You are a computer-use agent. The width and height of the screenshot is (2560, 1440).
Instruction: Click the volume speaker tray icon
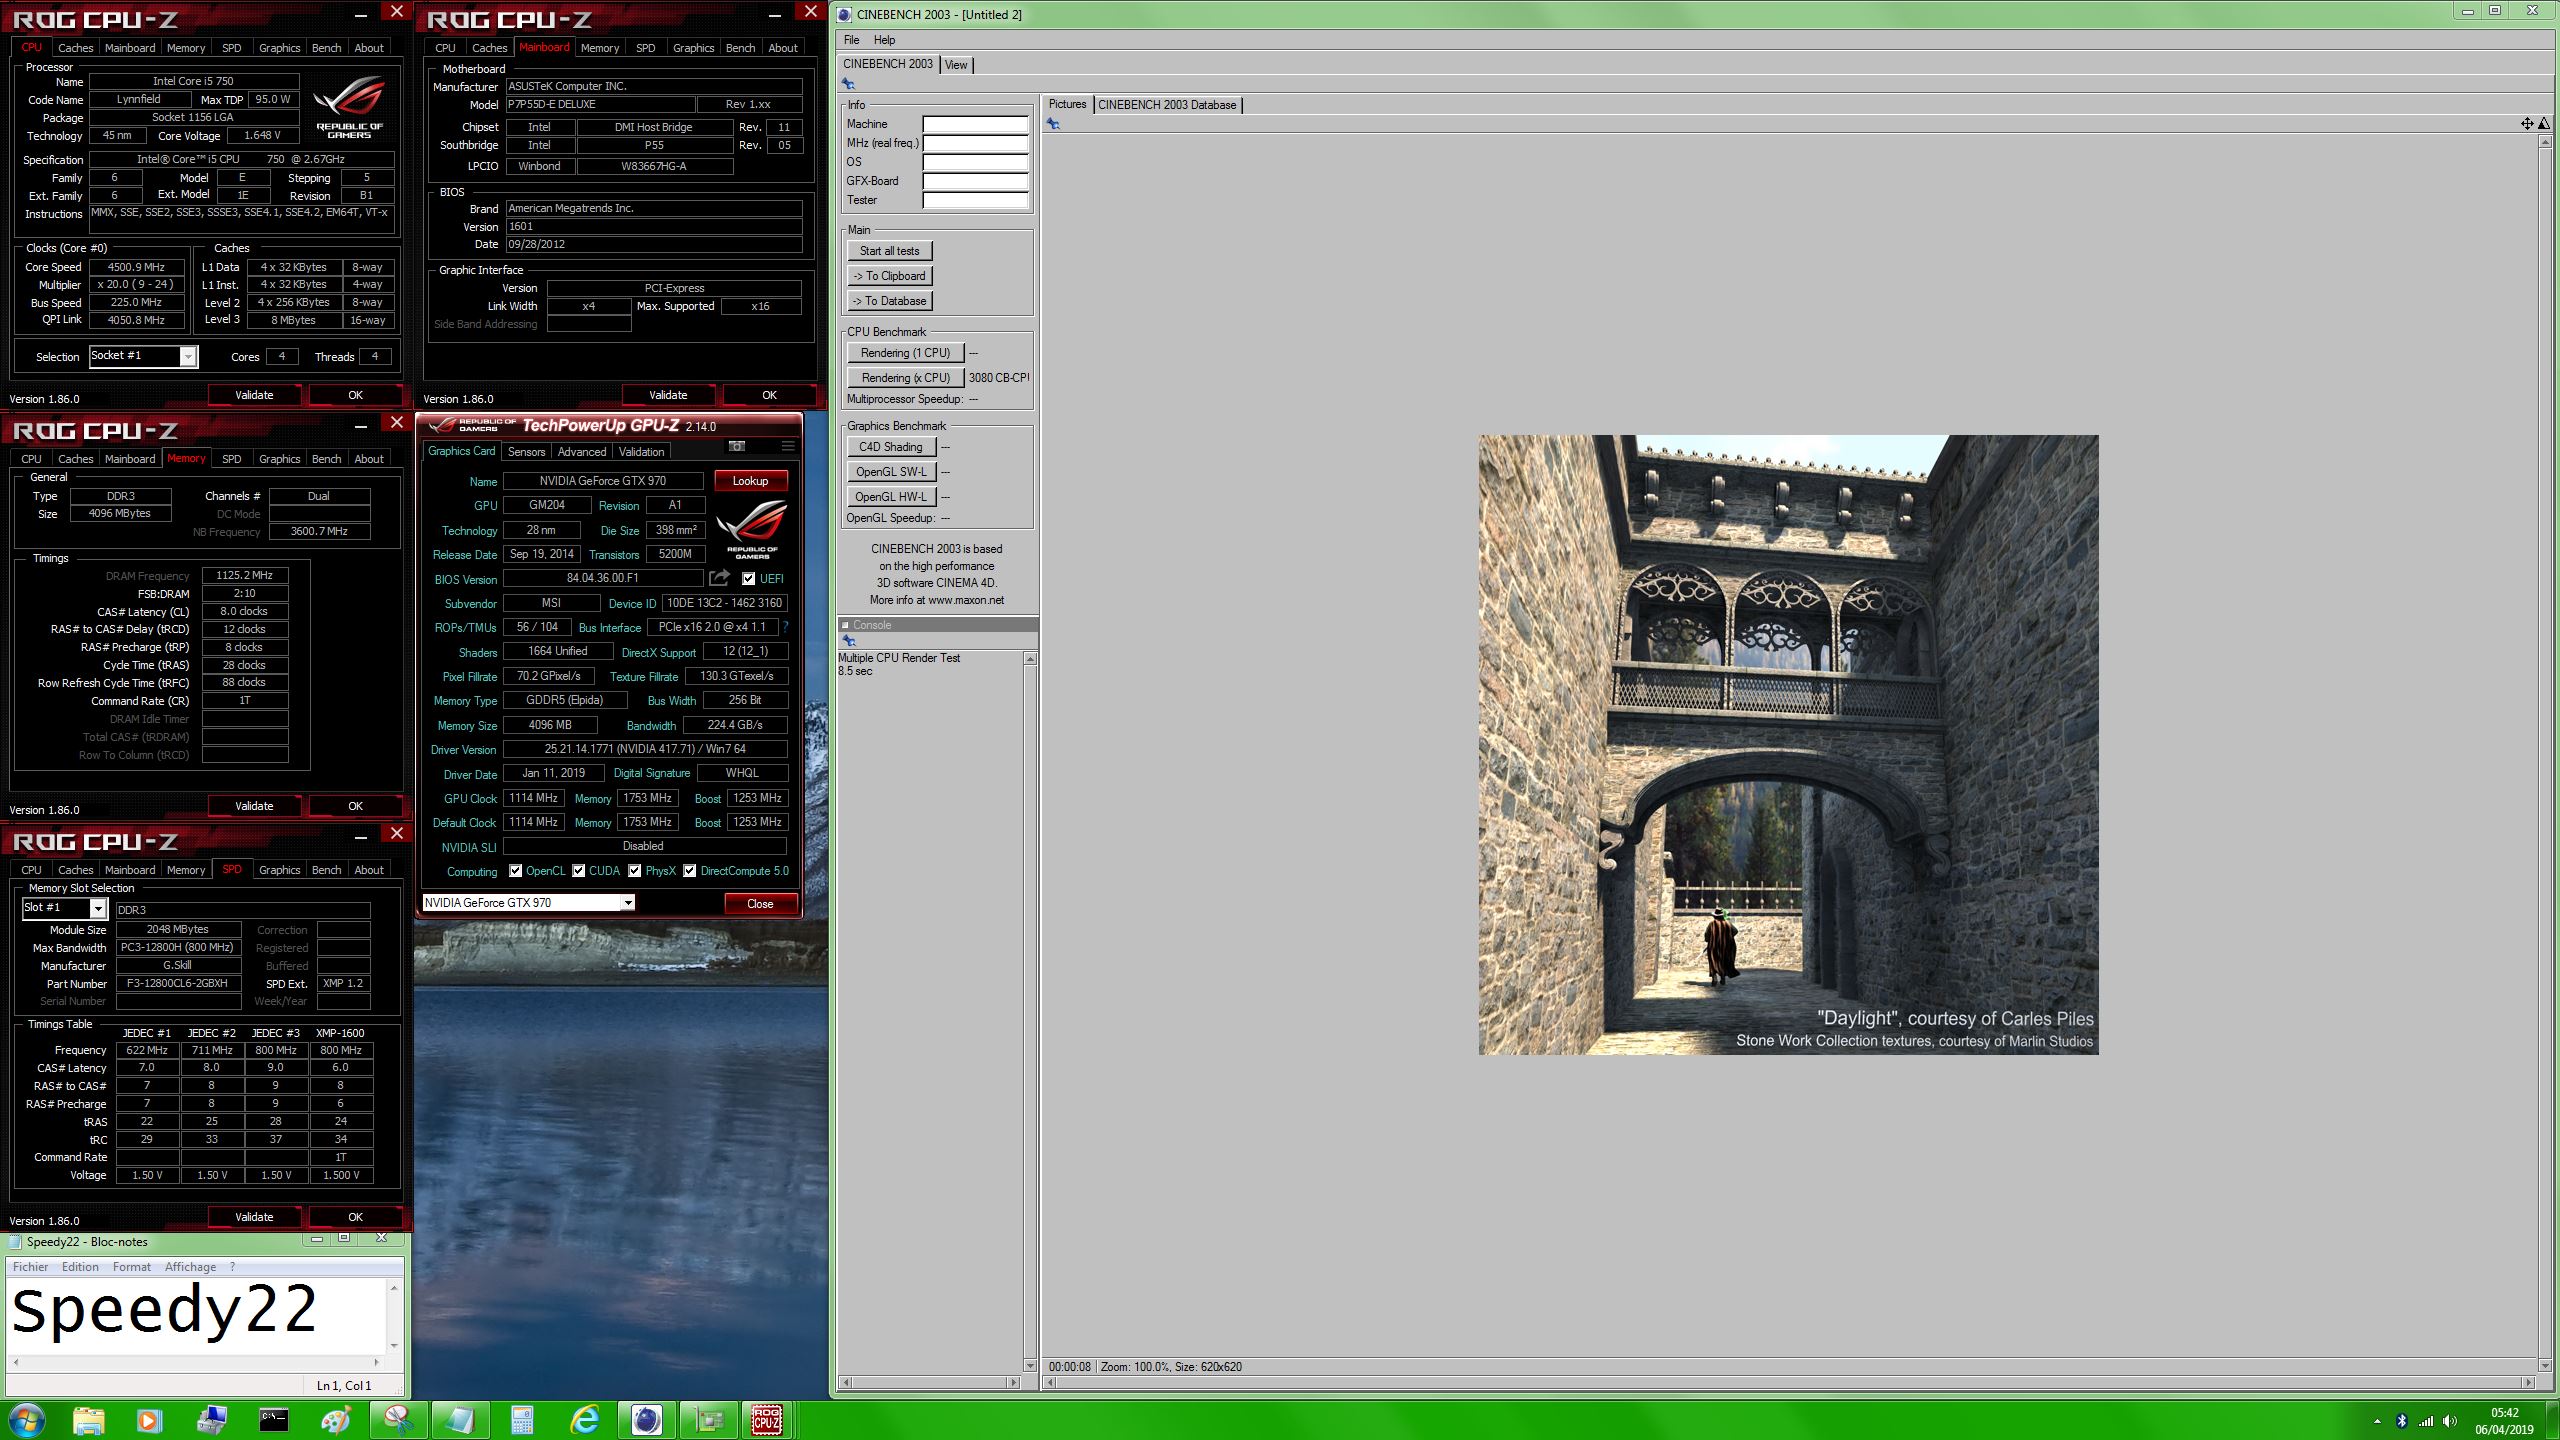pos(2449,1421)
